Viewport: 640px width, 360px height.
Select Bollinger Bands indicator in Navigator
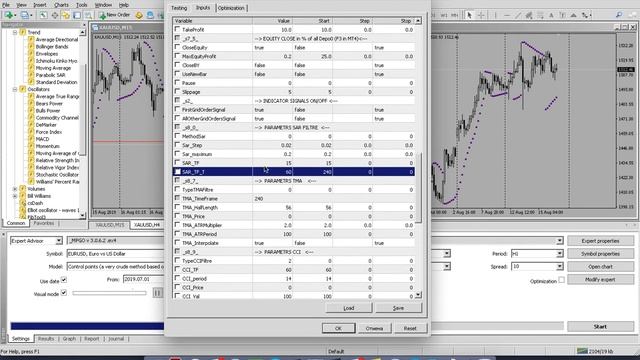click(52, 47)
